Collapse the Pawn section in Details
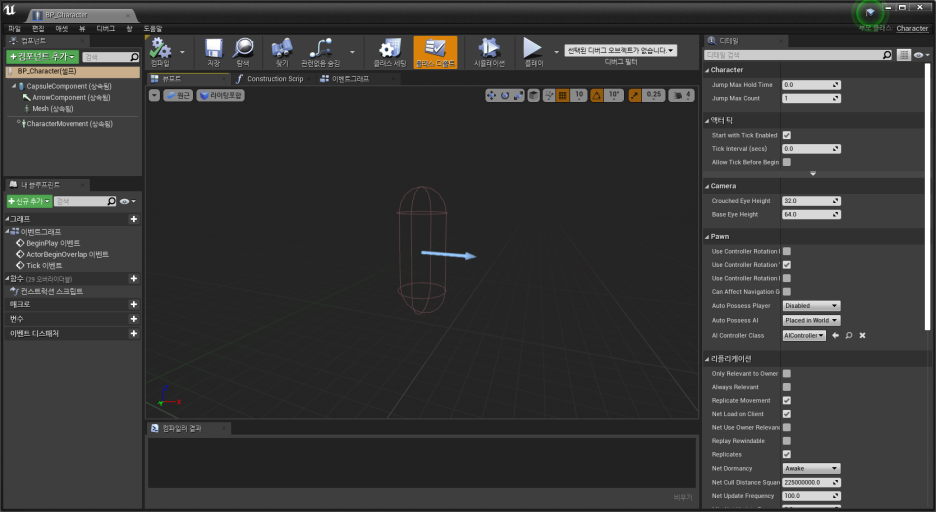936x512 pixels. pyautogui.click(x=707, y=237)
